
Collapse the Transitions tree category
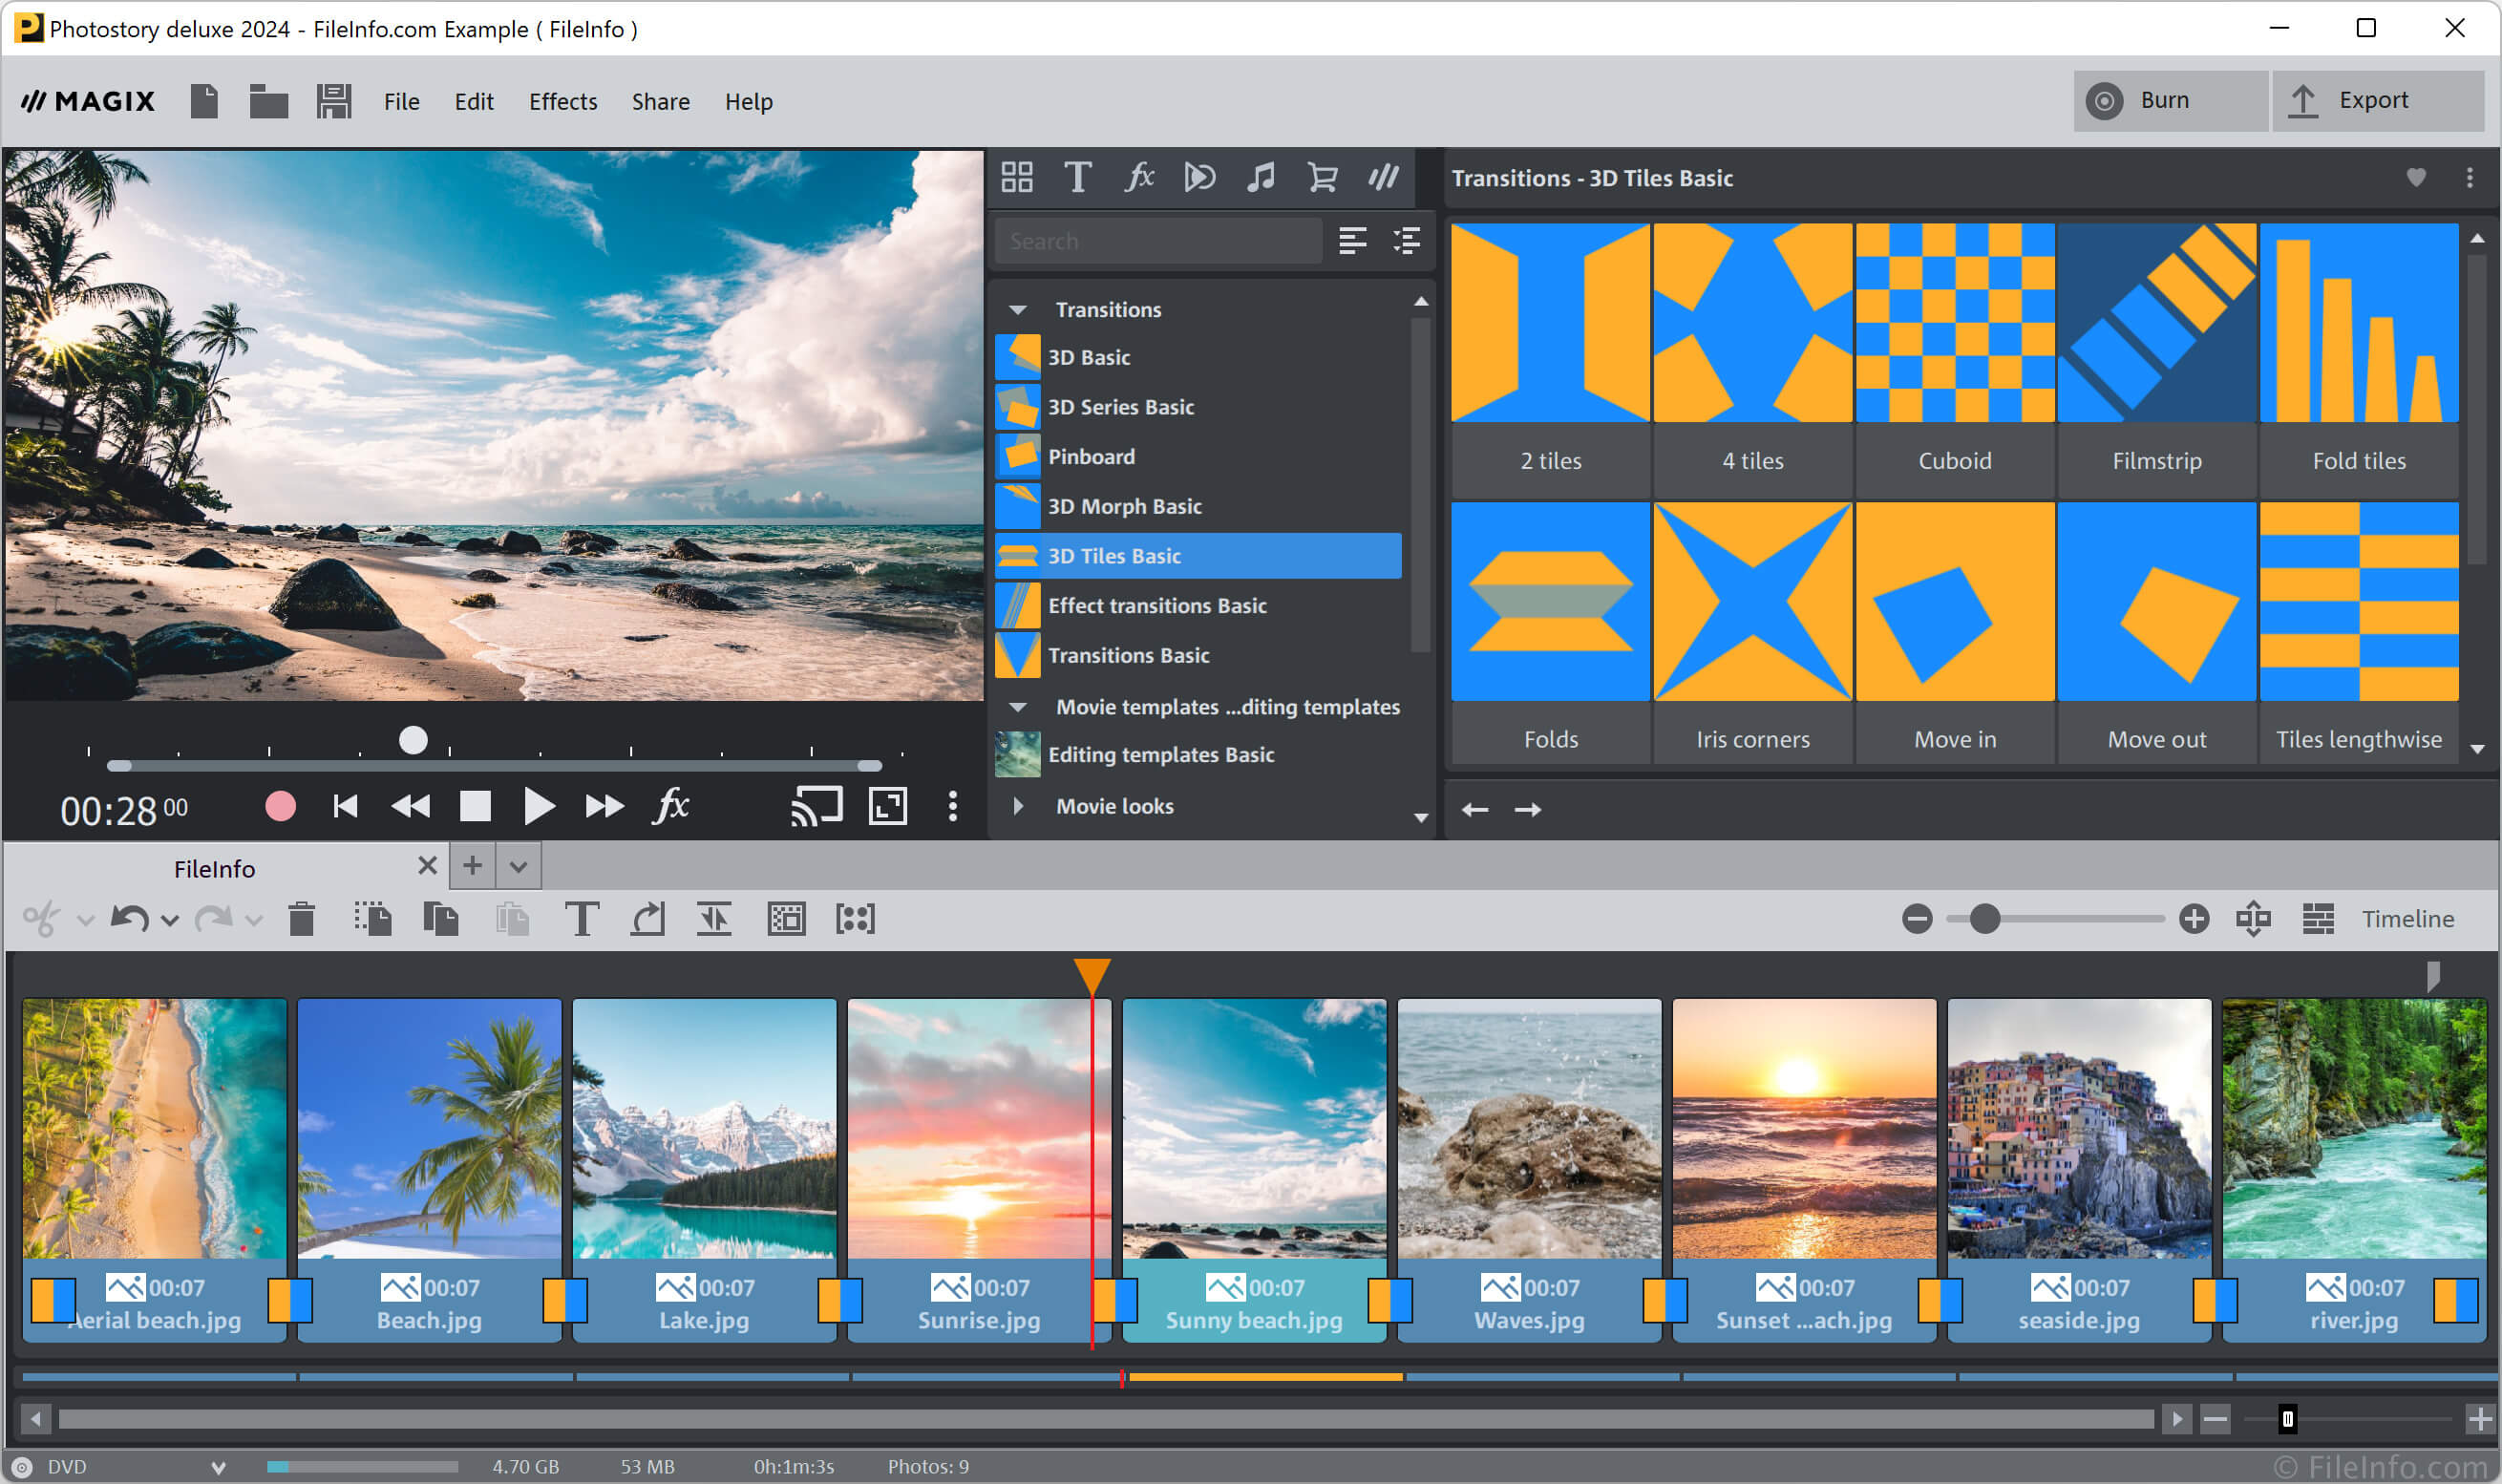click(1018, 310)
